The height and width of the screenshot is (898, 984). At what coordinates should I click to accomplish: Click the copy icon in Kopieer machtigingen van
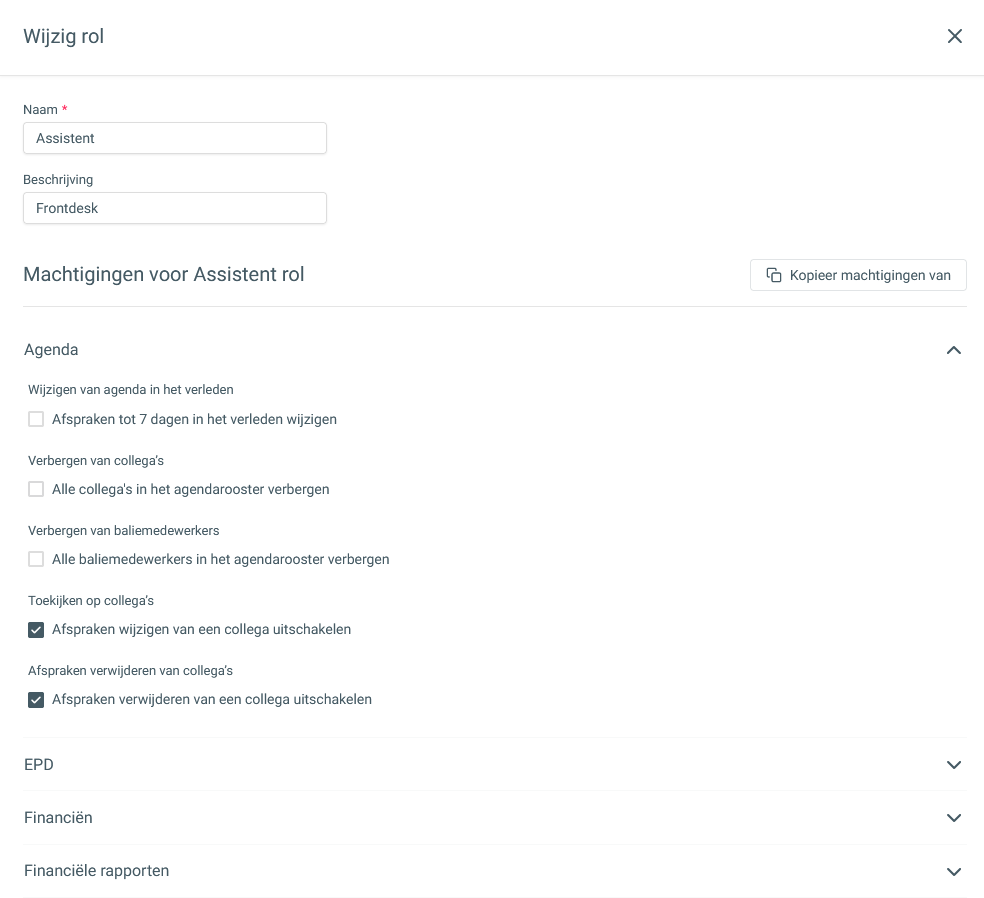(774, 275)
